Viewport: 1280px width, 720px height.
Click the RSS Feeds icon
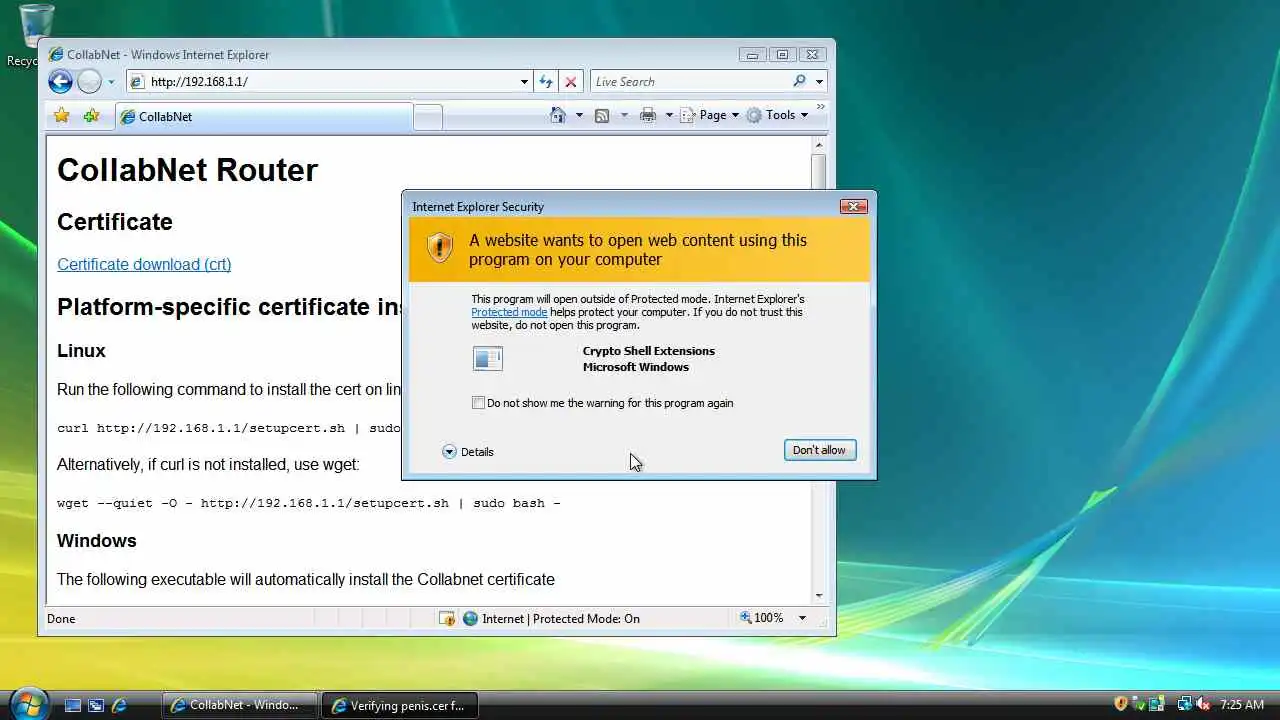(x=602, y=115)
